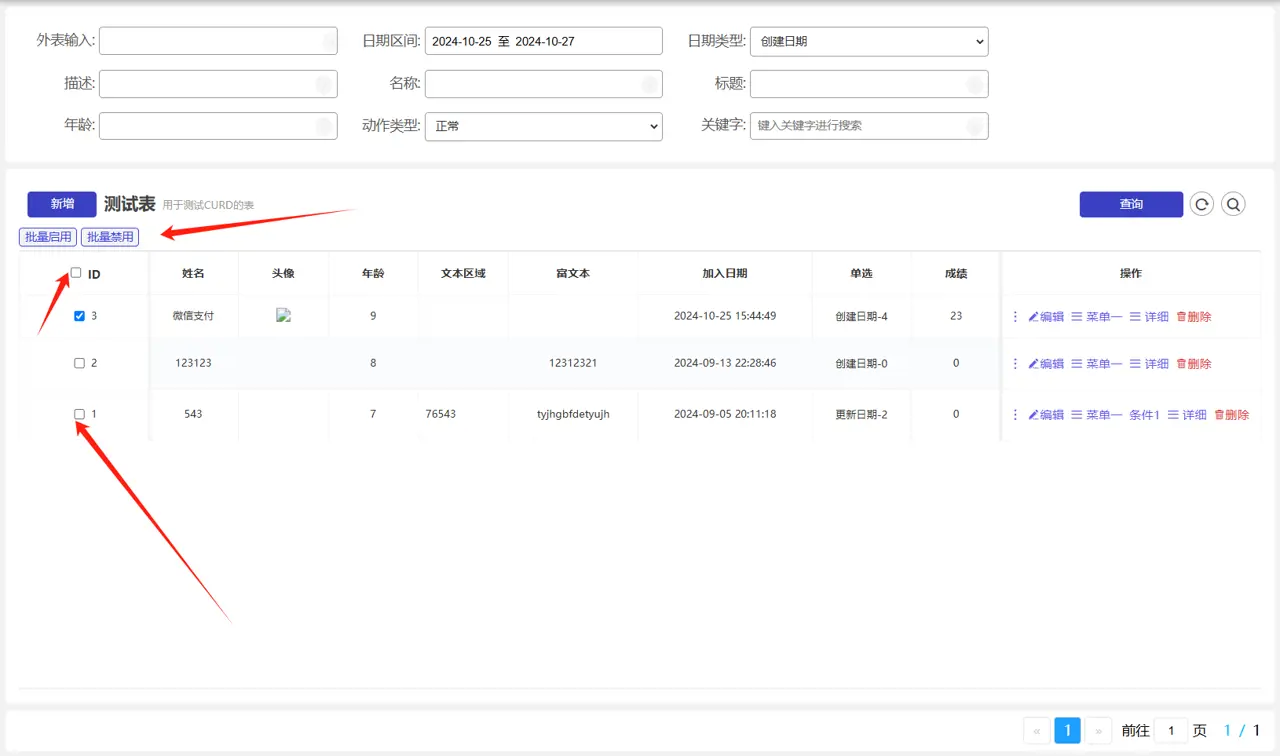The image size is (1280, 756).
Task: Click the 新增 button
Action: [62, 204]
